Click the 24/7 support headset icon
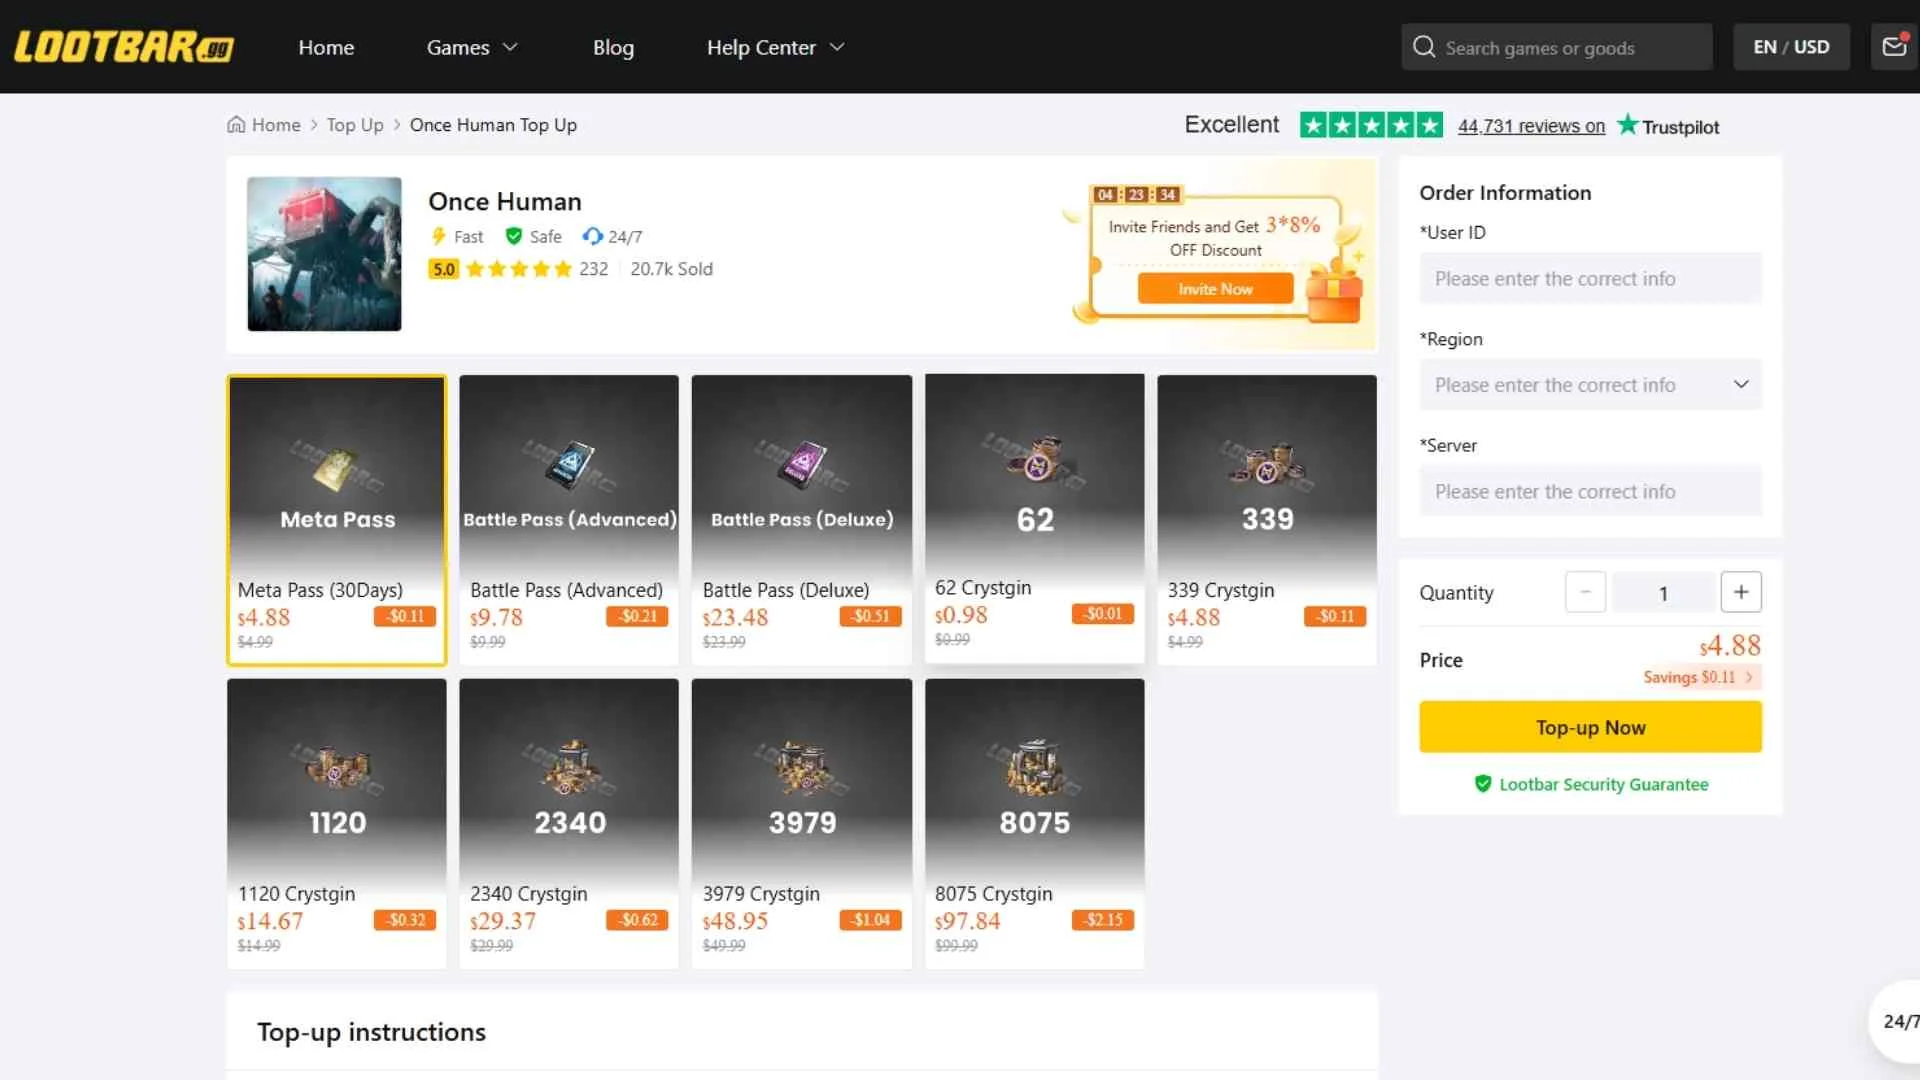 pyautogui.click(x=593, y=236)
